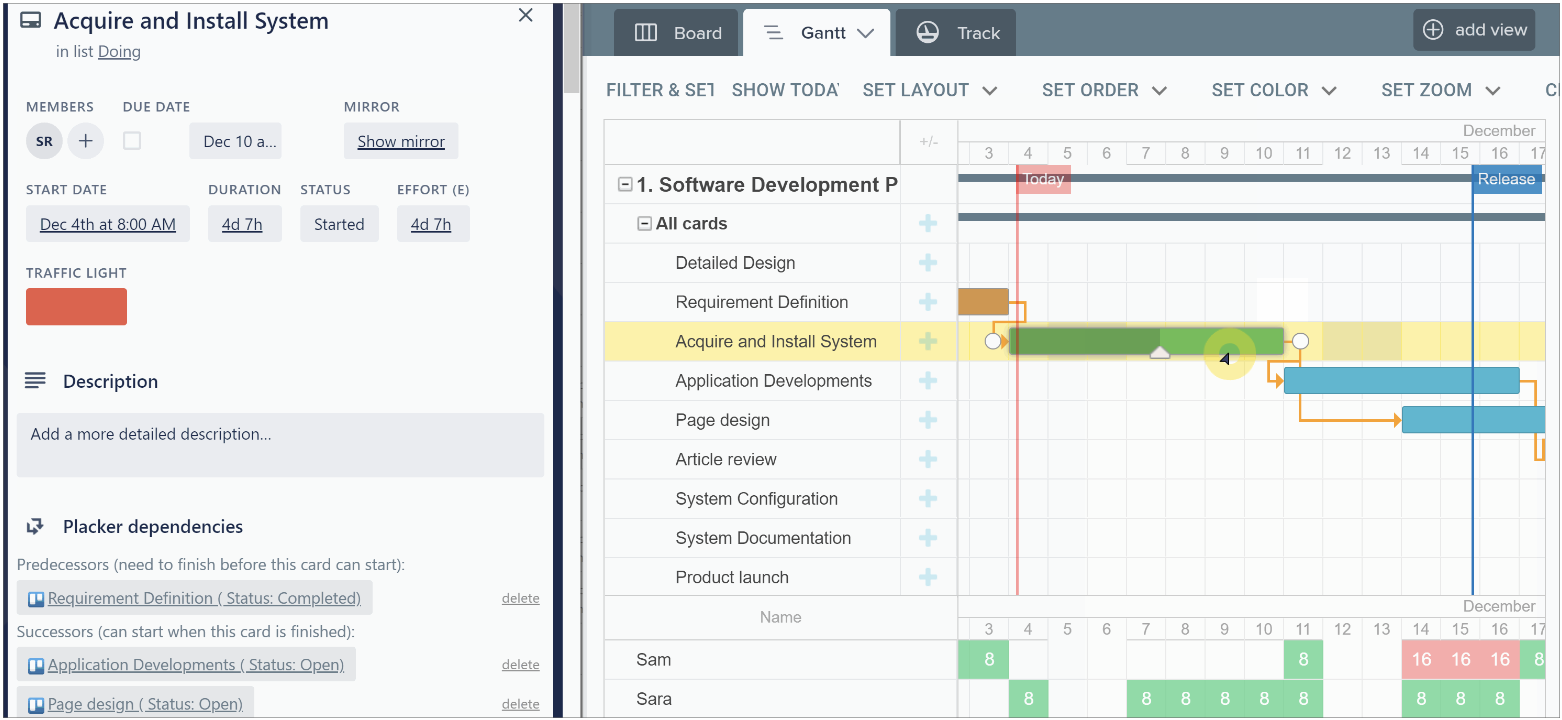Click plus icon beside Page design row

[928, 420]
